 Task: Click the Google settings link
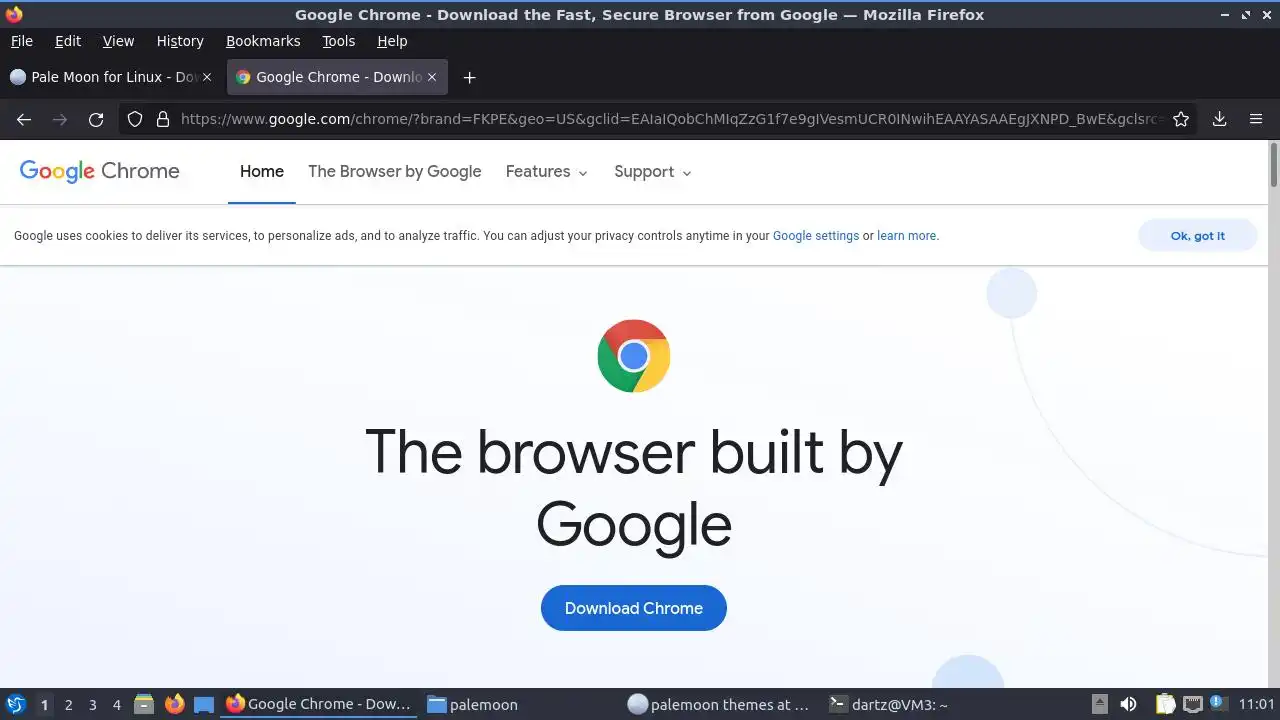[816, 236]
